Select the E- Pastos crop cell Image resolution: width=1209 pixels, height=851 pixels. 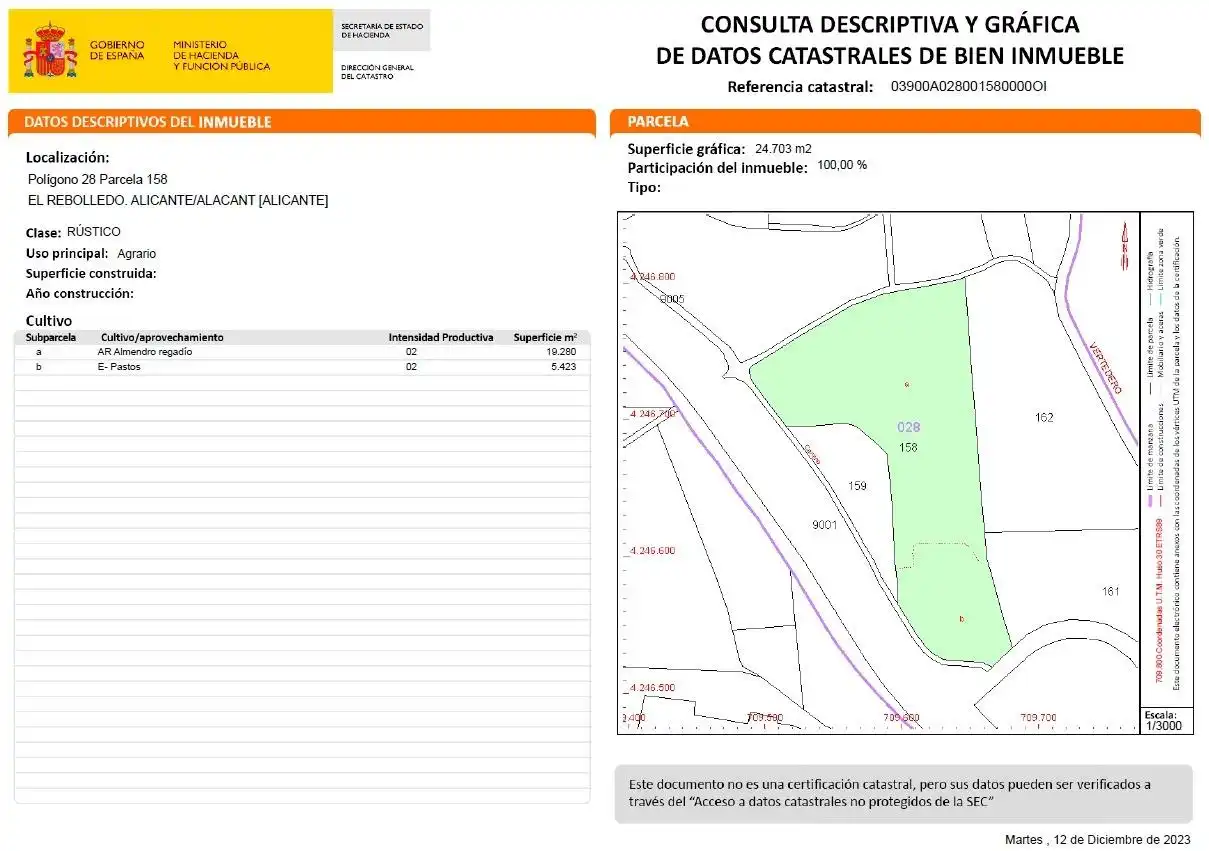click(x=119, y=367)
